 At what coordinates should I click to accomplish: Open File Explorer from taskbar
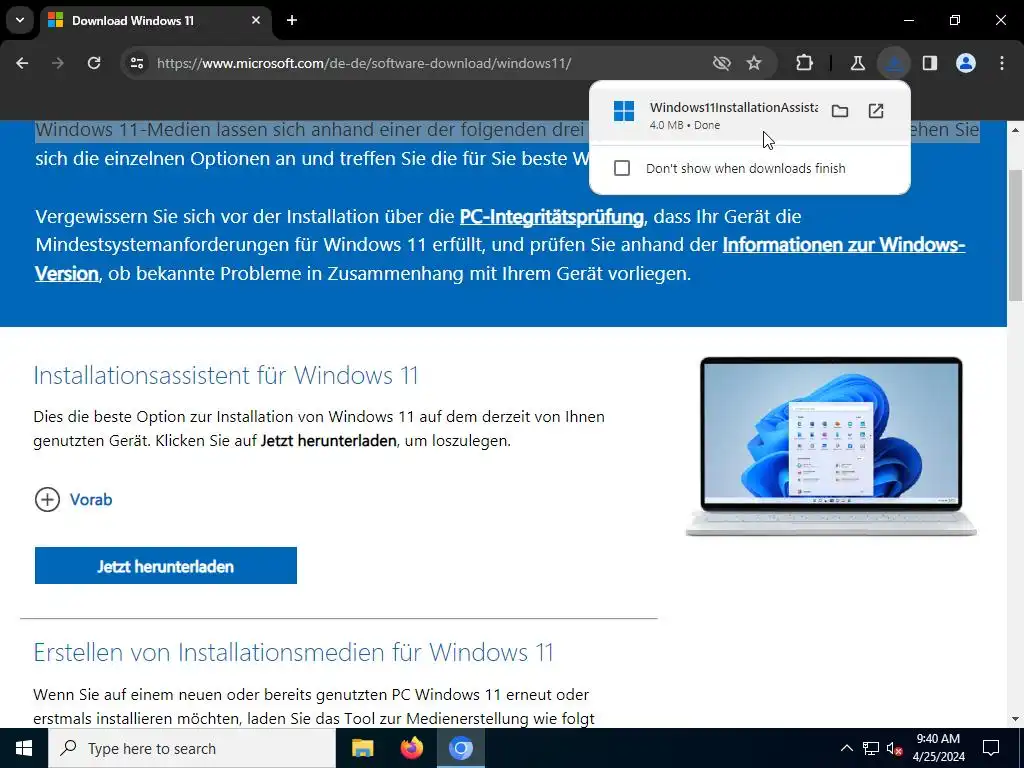(362, 748)
